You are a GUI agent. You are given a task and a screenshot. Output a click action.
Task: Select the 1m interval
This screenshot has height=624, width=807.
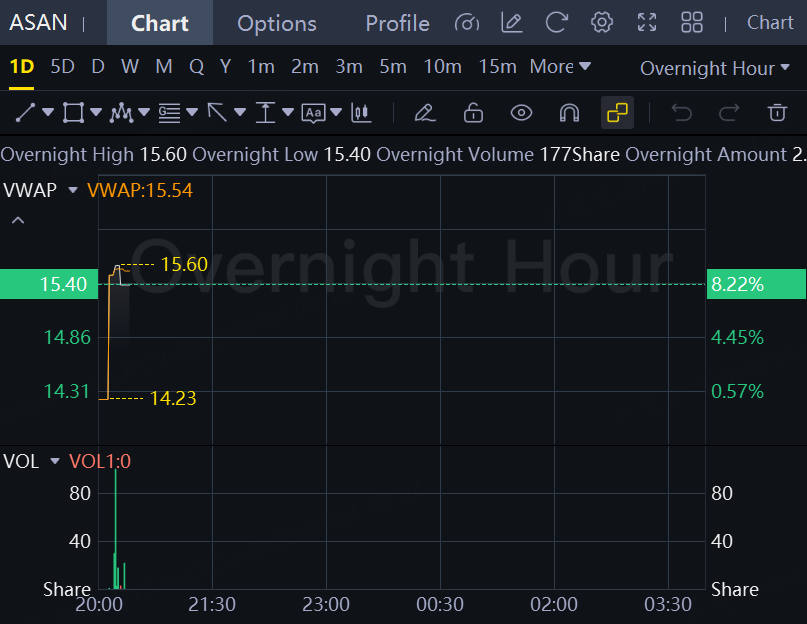click(261, 67)
